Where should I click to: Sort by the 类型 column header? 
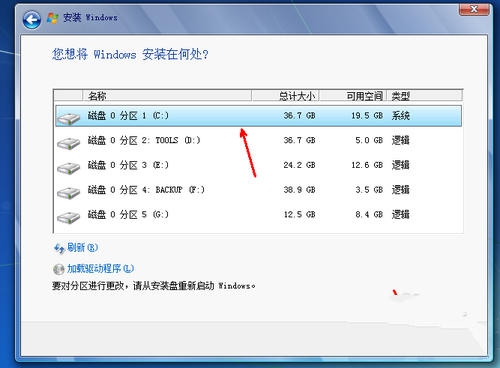click(425, 96)
